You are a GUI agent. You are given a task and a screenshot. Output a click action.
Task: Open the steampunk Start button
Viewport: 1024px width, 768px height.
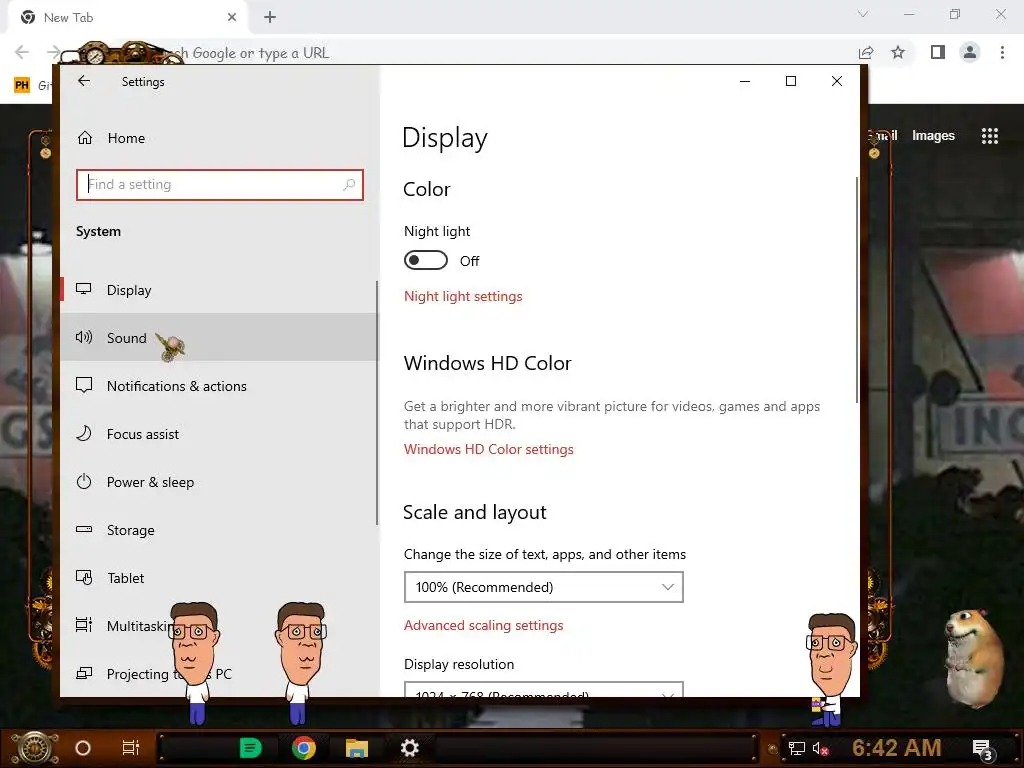(35, 748)
